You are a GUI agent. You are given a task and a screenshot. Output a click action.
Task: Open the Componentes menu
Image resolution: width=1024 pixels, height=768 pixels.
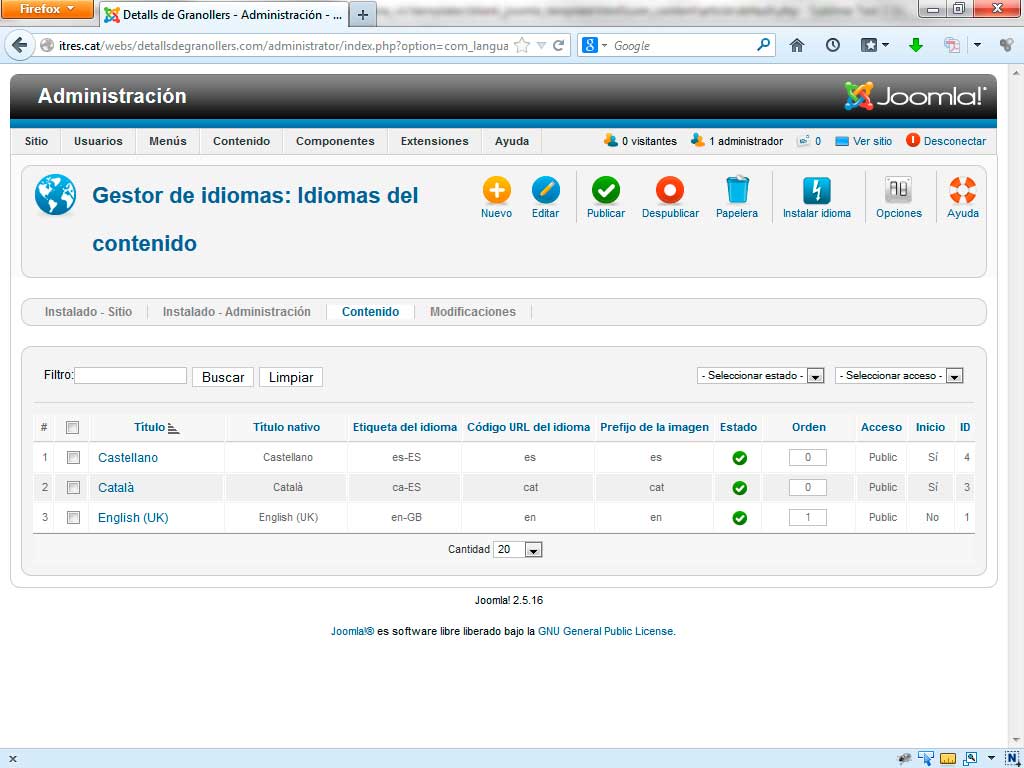click(x=335, y=141)
